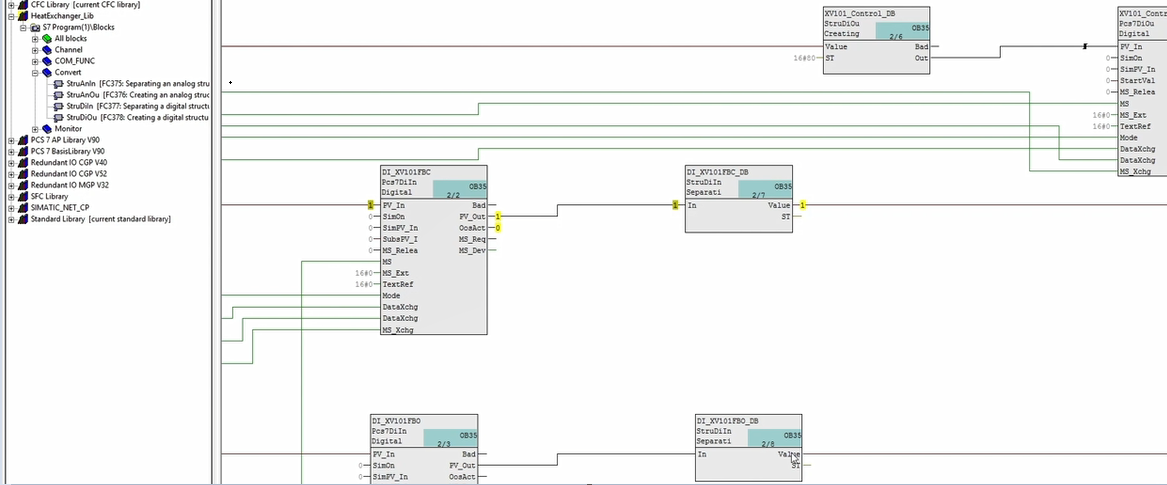Expand the Monitor folder
This screenshot has height=485, width=1167.
pos(35,129)
